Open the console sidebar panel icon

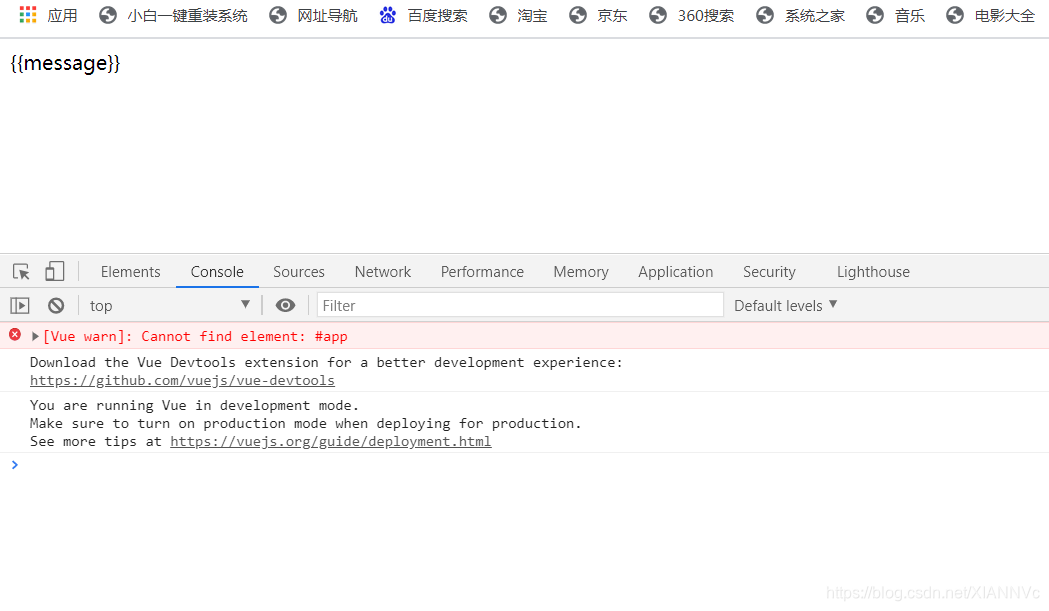[18, 305]
